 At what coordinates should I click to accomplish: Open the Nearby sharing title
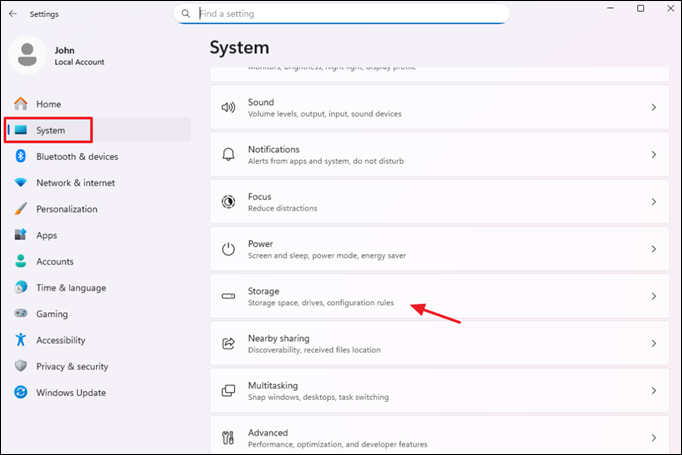click(279, 338)
